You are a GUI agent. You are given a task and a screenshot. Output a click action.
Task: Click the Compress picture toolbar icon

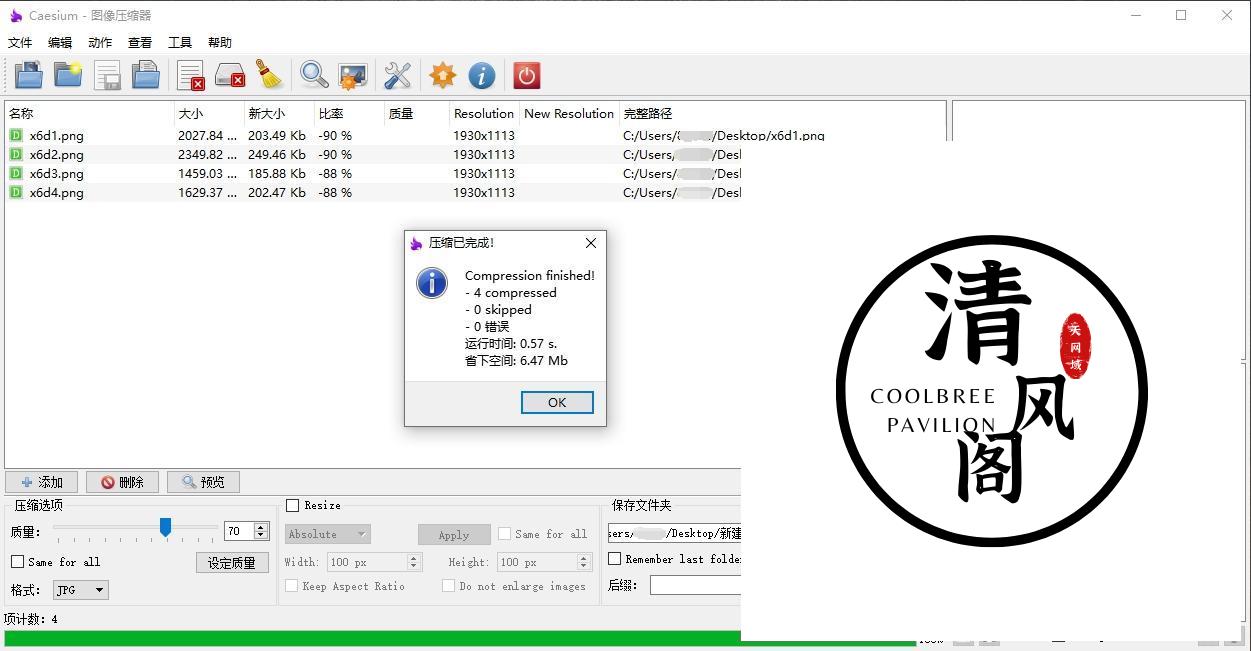pos(353,75)
